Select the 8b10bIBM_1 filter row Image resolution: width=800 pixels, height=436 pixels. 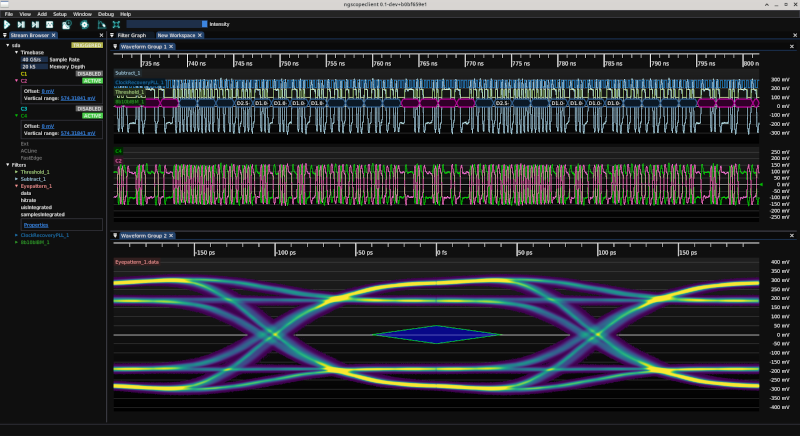pos(35,242)
